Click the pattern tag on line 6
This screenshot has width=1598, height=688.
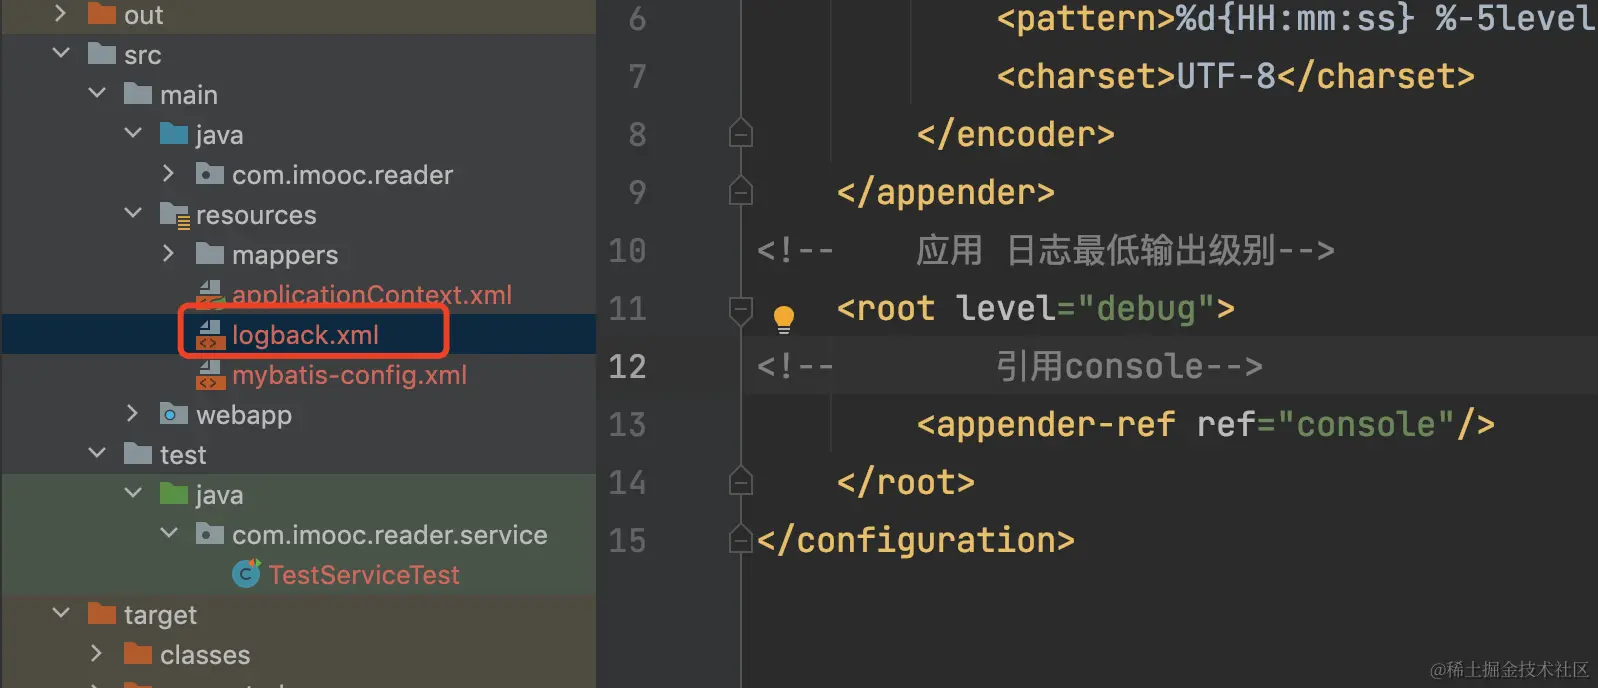(1085, 19)
